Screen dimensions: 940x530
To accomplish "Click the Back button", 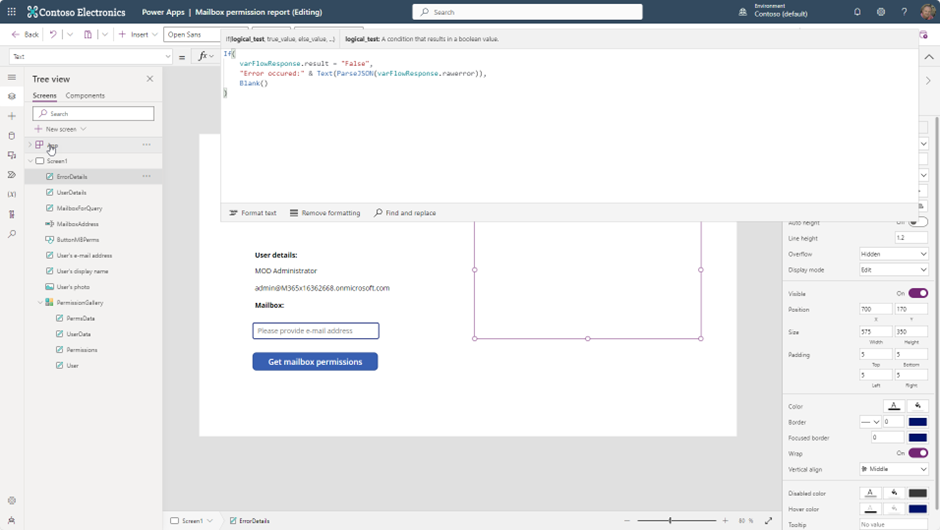I will pyautogui.click(x=25, y=34).
